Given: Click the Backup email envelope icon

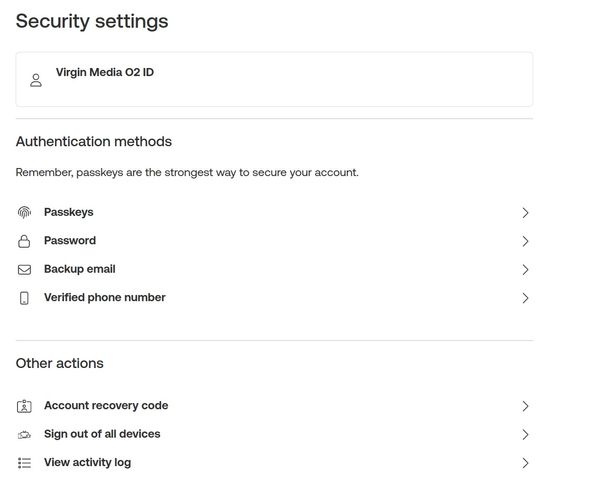Looking at the screenshot, I should [24, 270].
